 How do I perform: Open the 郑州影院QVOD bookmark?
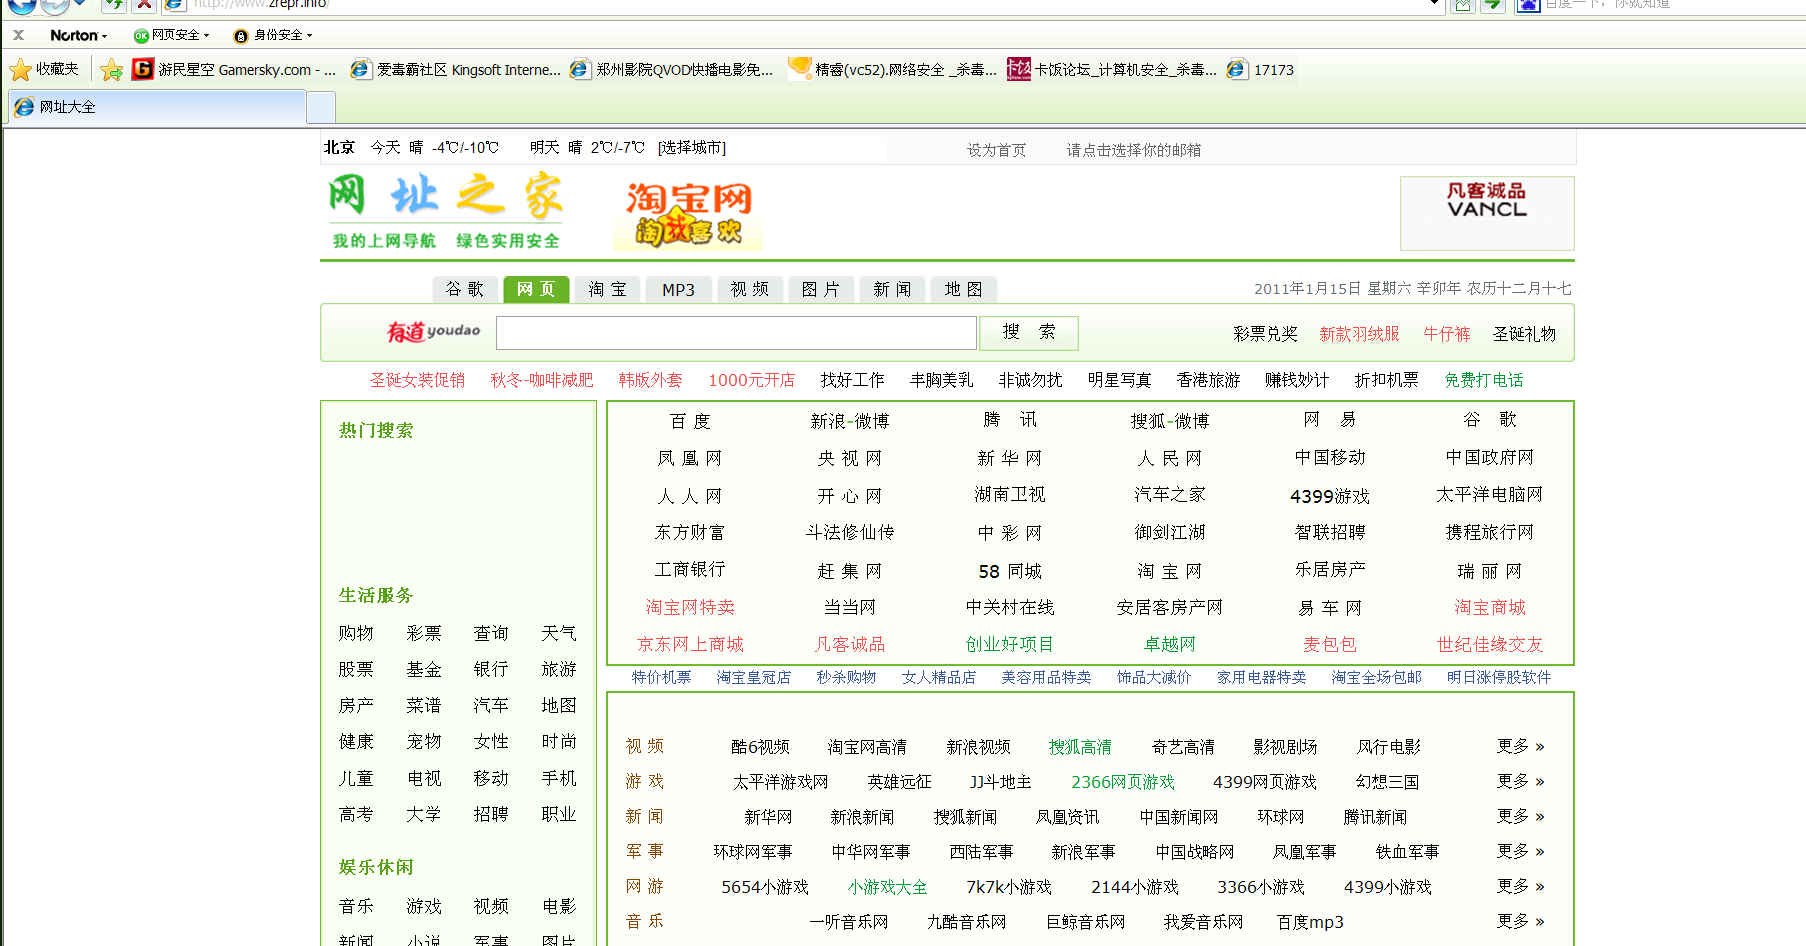pyautogui.click(x=671, y=69)
